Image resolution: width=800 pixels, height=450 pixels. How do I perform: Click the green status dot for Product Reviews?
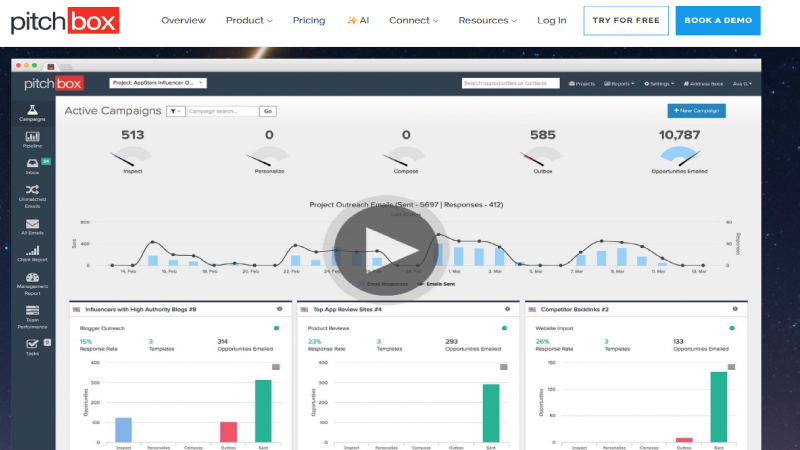pos(504,328)
